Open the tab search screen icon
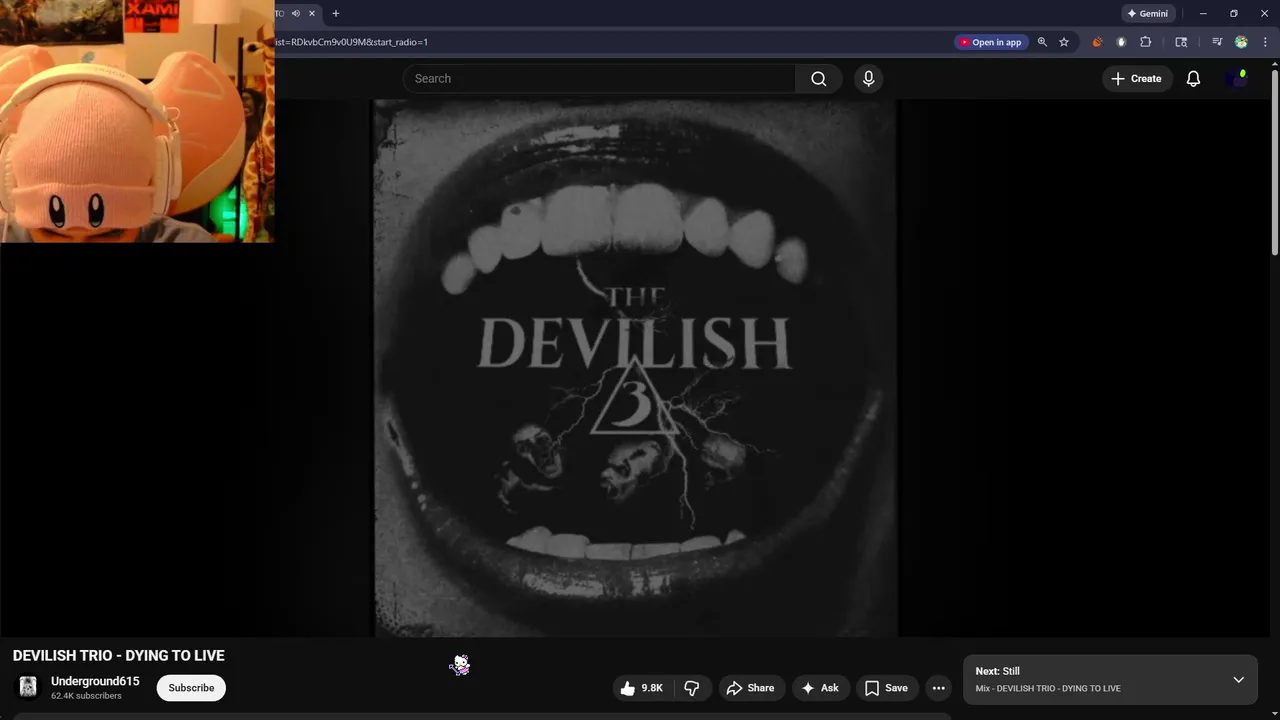The image size is (1280, 720). coord(1181,42)
